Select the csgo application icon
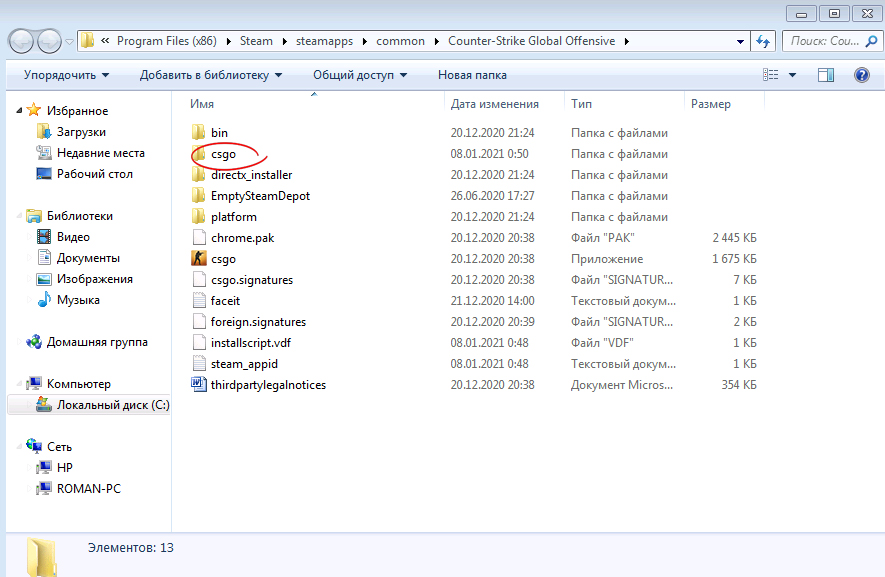Screen dimensions: 885x577 coord(199,259)
